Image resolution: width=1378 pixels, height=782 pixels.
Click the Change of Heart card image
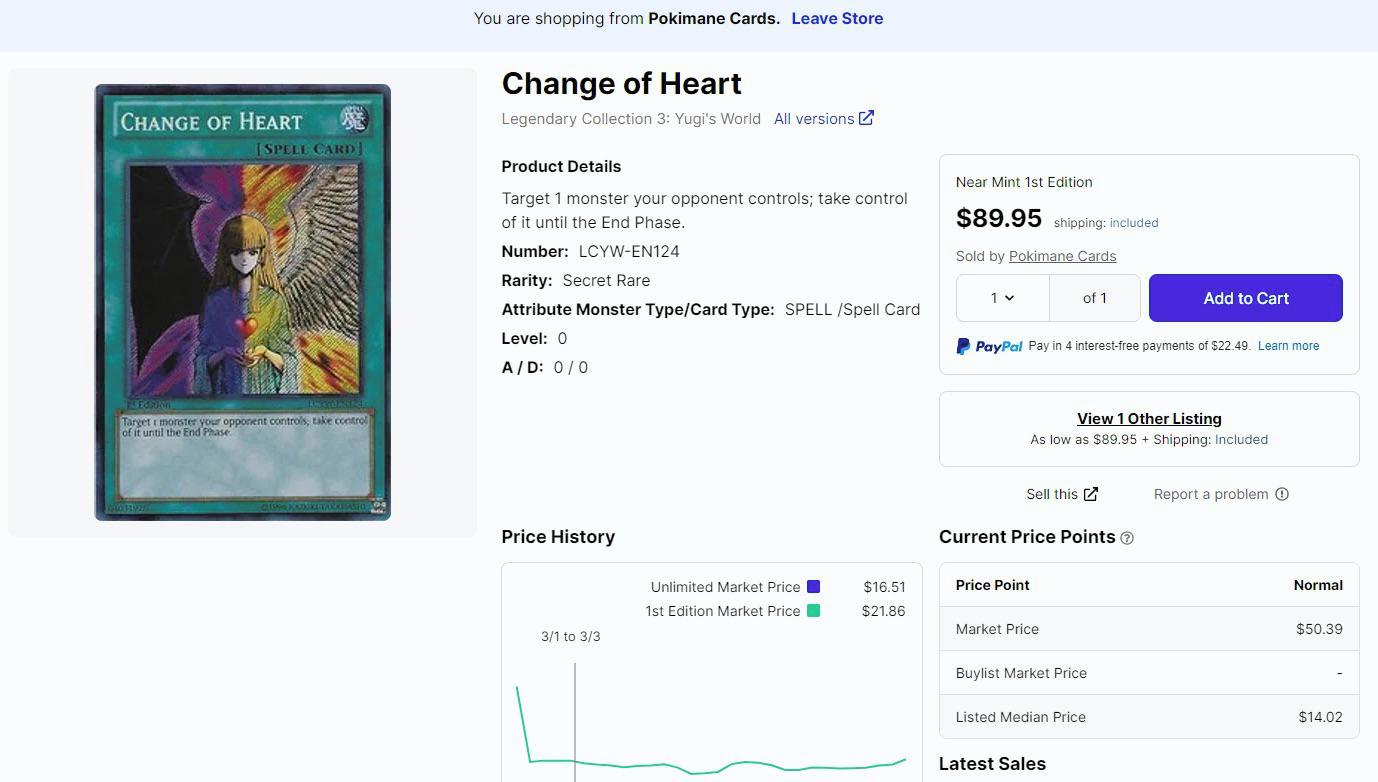(x=241, y=301)
